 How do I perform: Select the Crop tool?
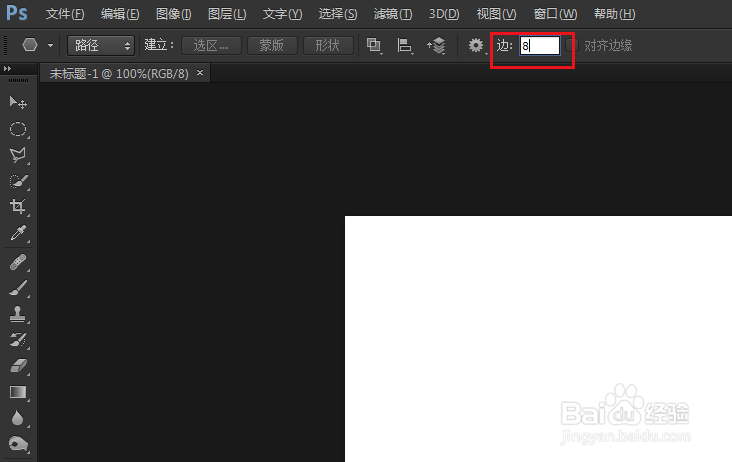point(18,207)
